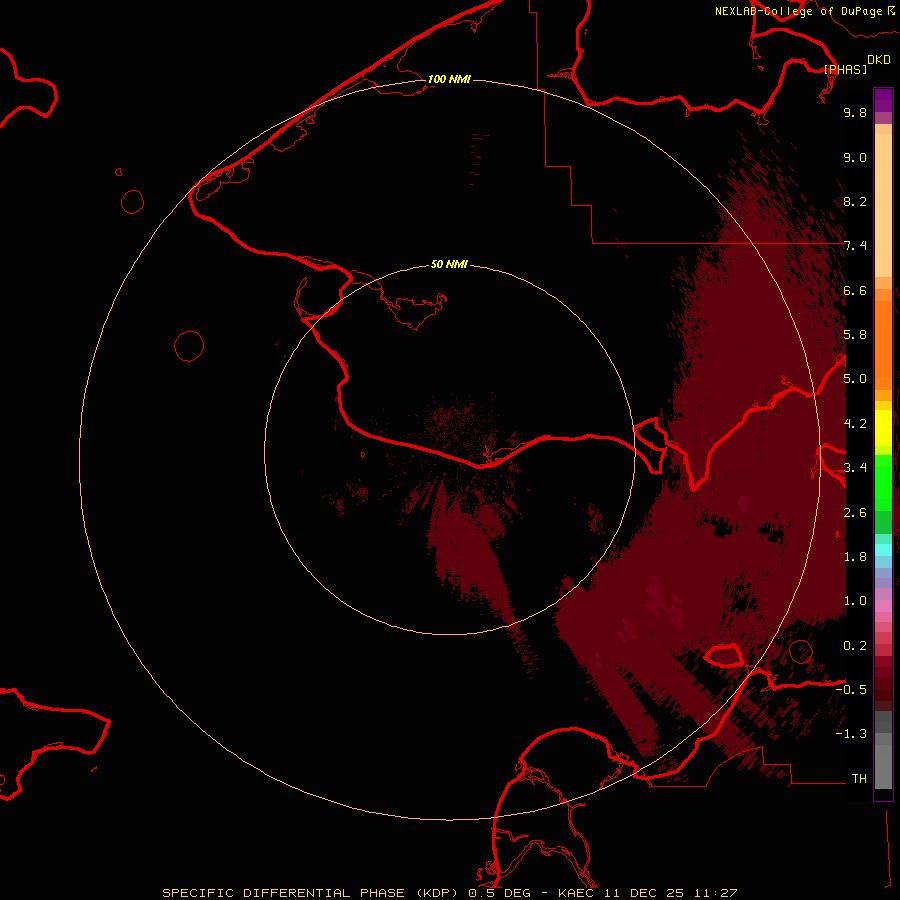Select the 2.6 value on the color scale
900x900 pixels.
[855, 513]
